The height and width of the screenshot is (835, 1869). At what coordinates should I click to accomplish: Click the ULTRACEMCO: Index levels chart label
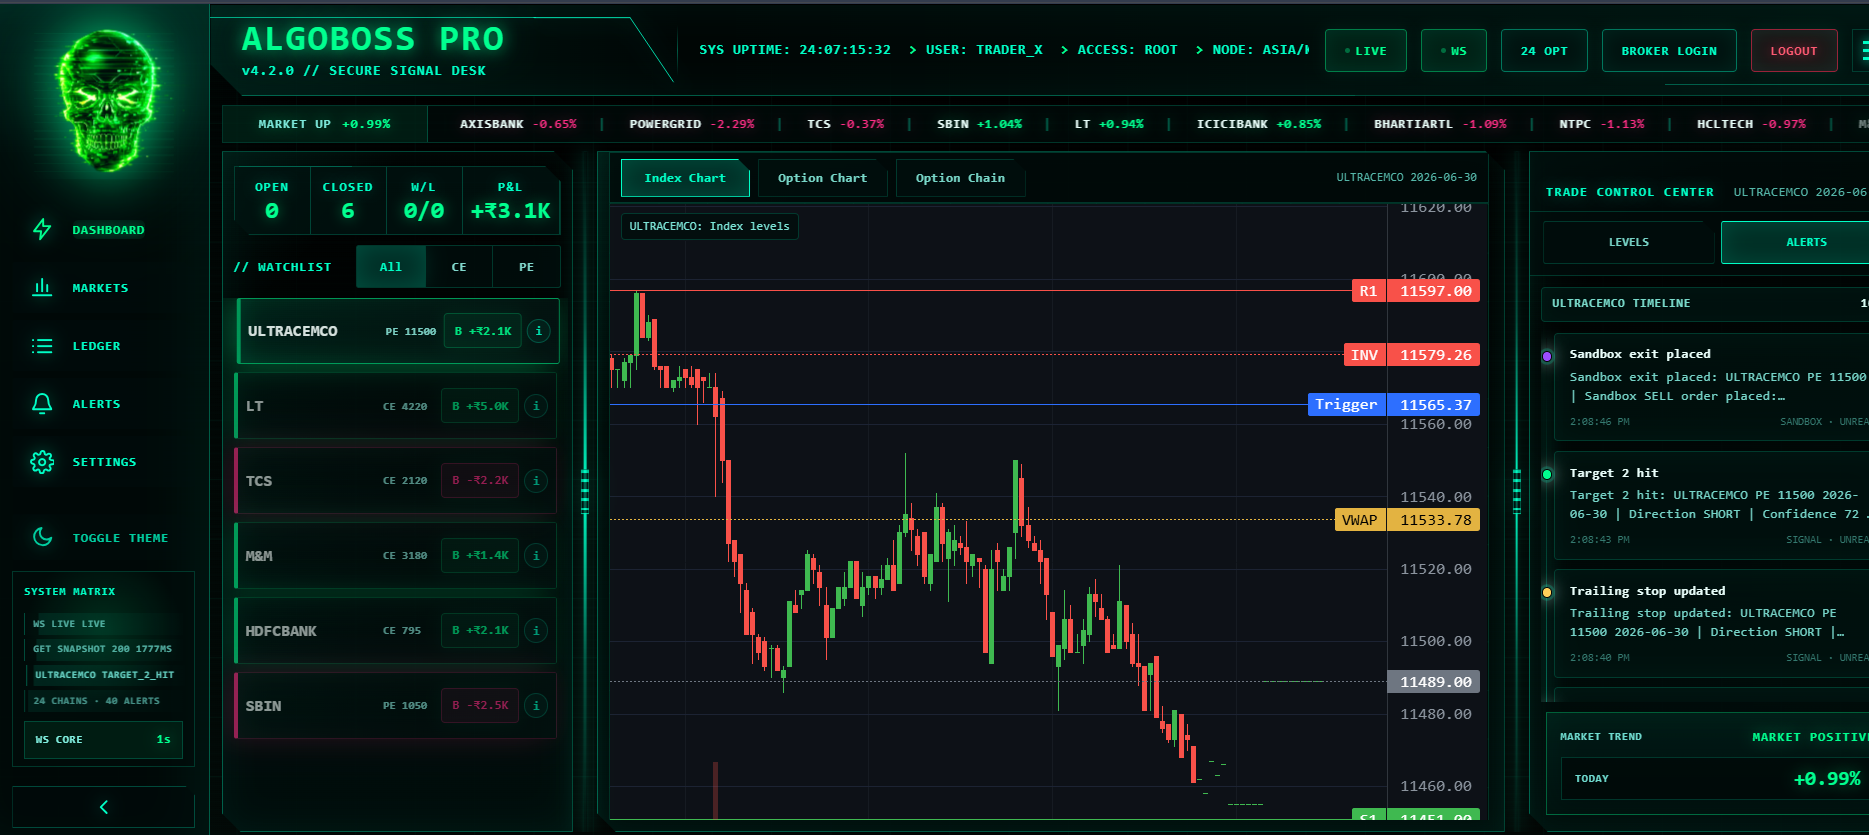coord(709,226)
